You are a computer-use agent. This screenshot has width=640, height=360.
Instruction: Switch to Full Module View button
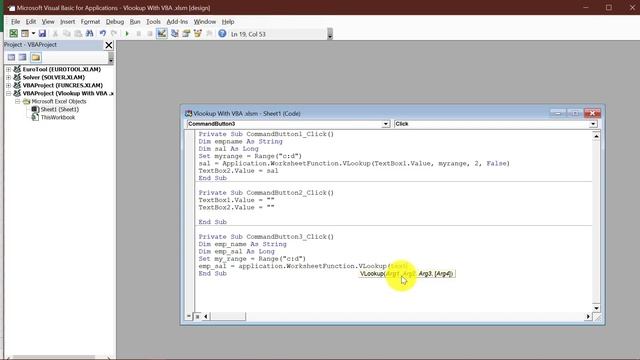[197, 316]
